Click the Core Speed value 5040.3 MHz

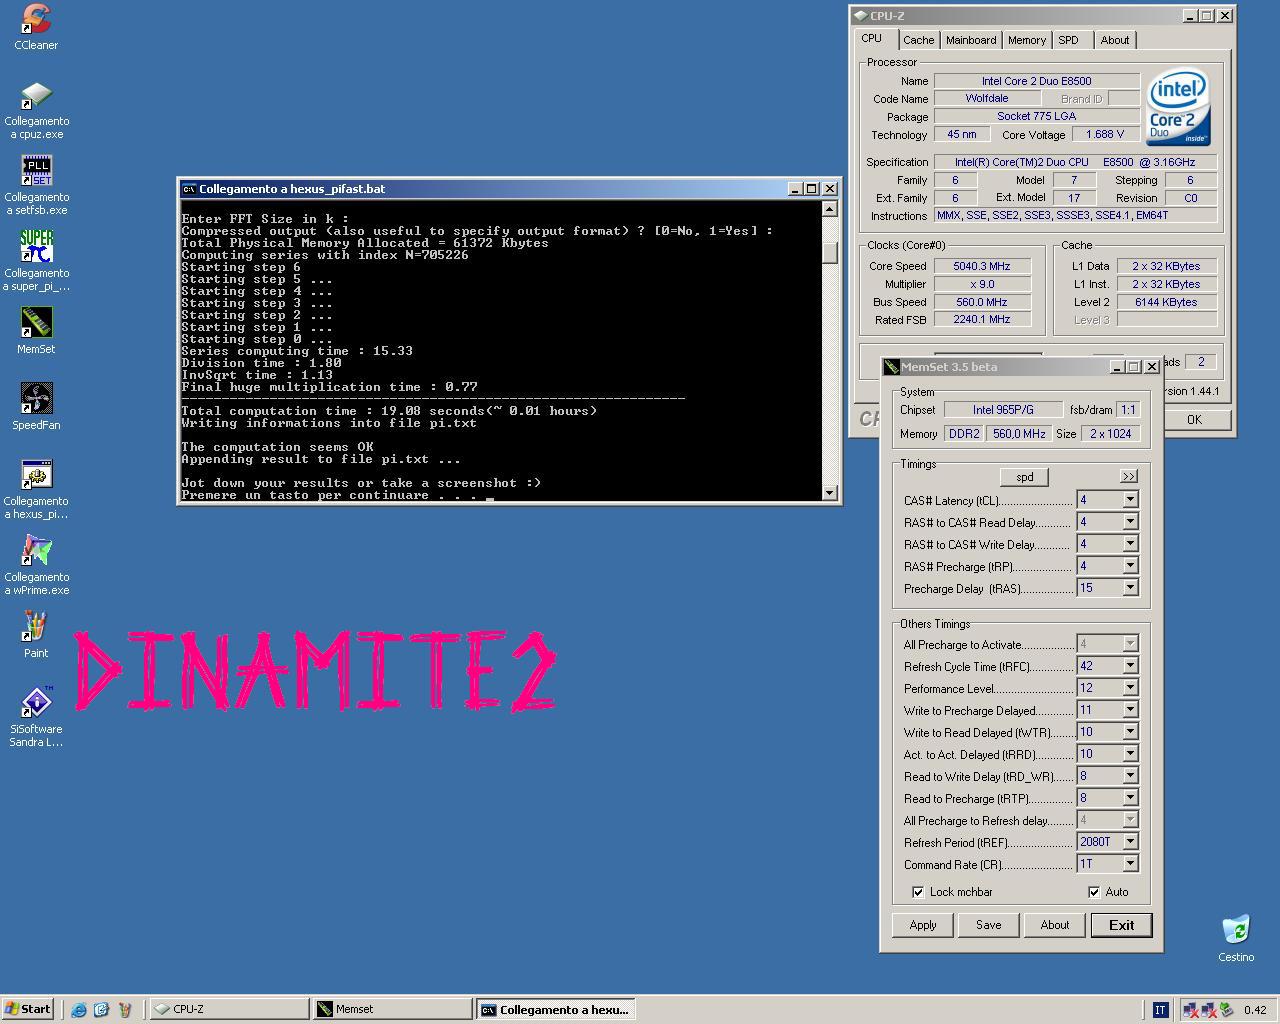(x=982, y=266)
